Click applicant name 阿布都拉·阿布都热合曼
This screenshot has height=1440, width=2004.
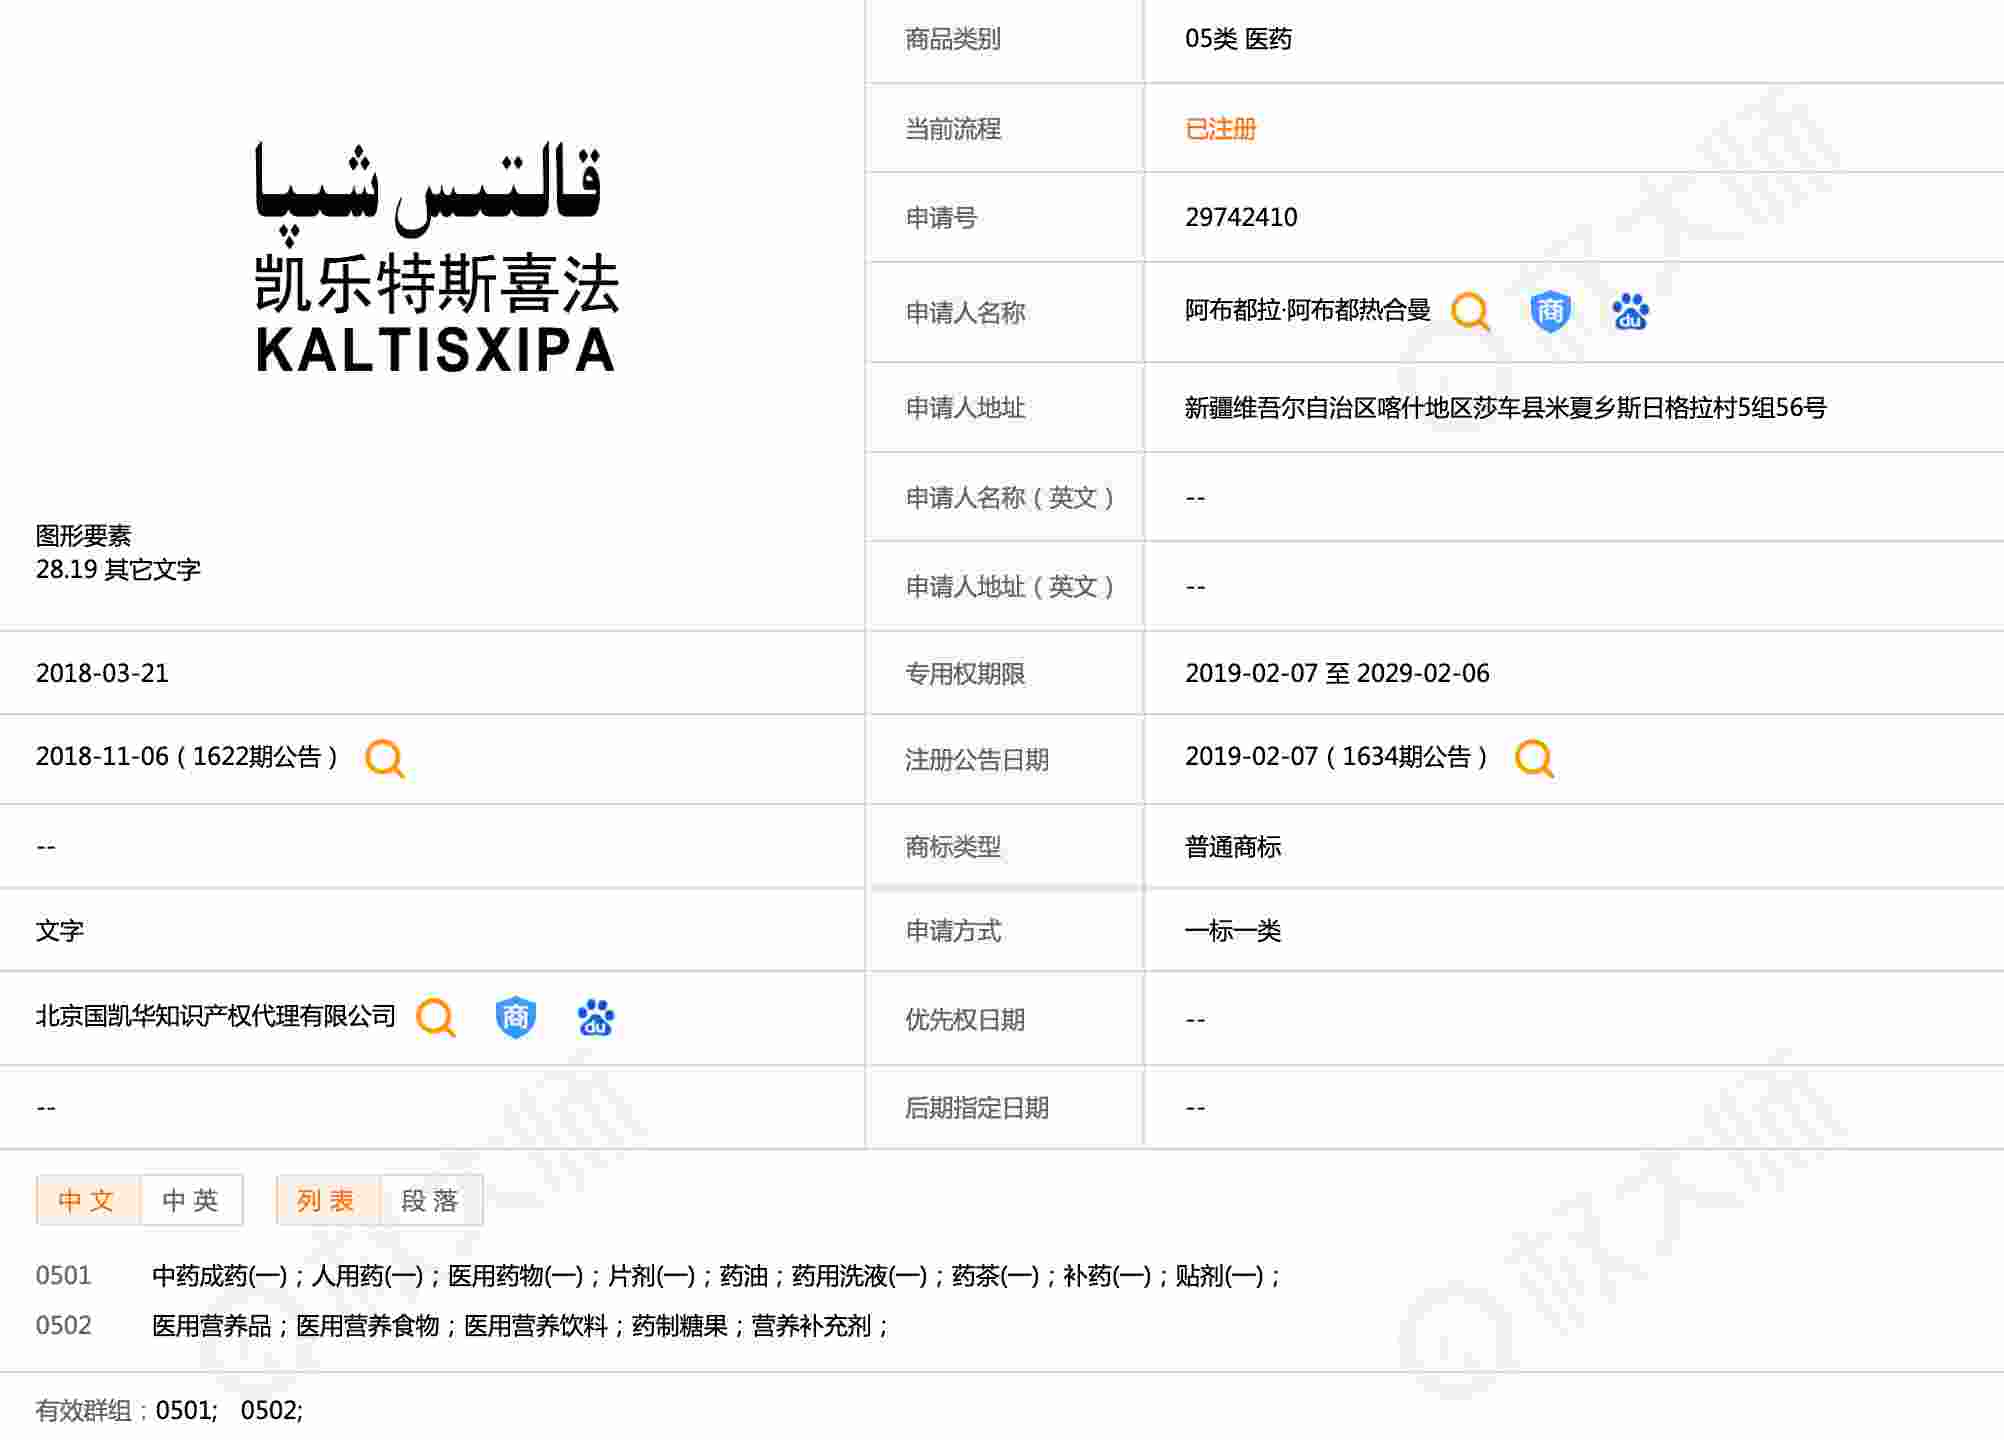pyautogui.click(x=1307, y=311)
